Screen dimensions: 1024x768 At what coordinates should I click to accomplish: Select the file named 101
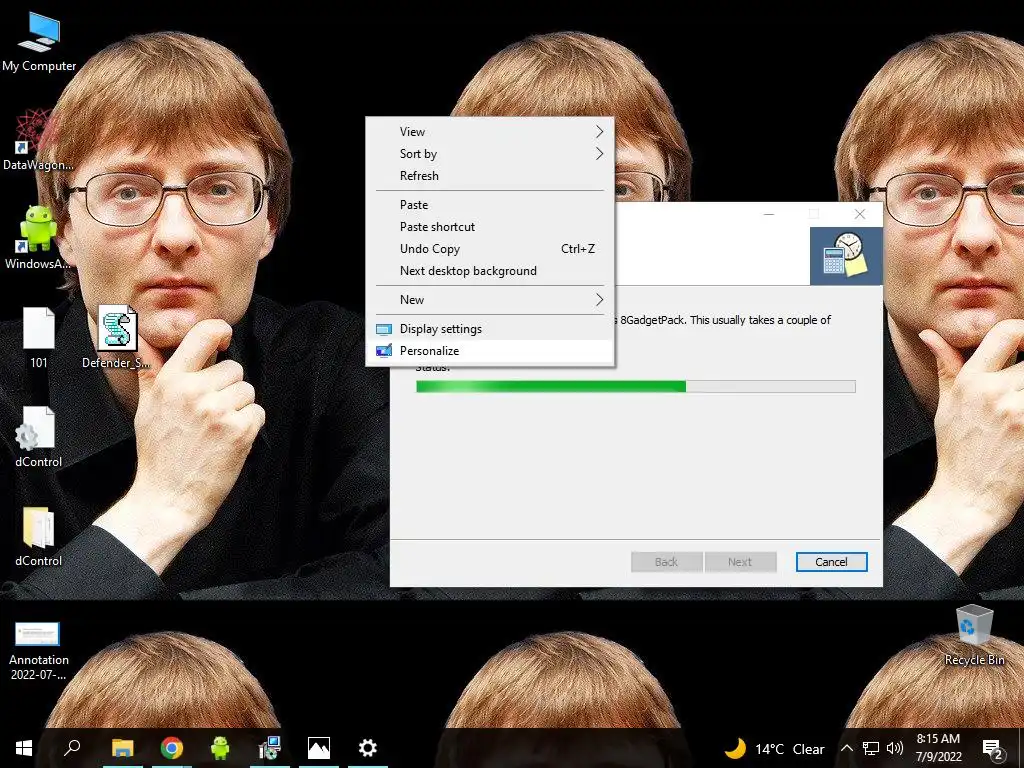tap(39, 338)
